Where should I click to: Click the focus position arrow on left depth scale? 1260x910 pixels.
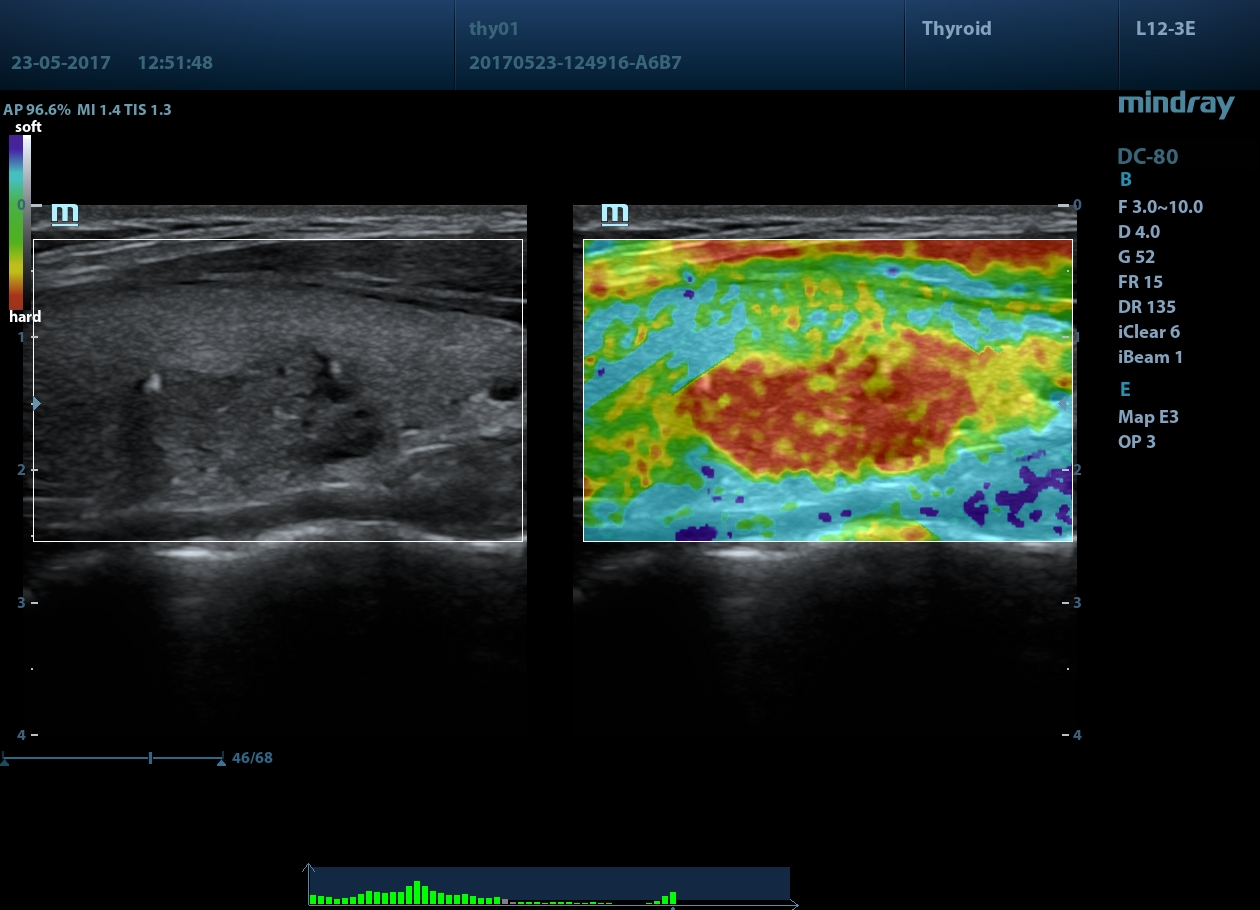(x=36, y=403)
